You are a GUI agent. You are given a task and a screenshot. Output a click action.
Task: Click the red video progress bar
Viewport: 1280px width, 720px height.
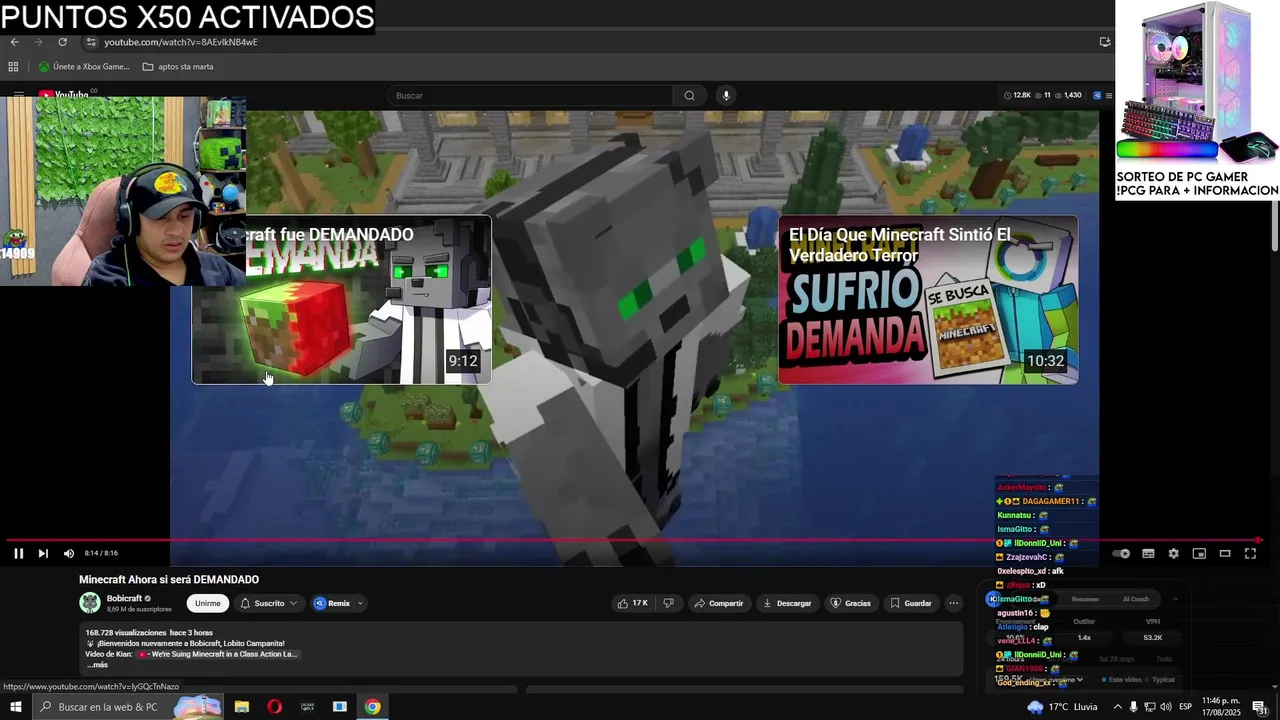(634, 540)
